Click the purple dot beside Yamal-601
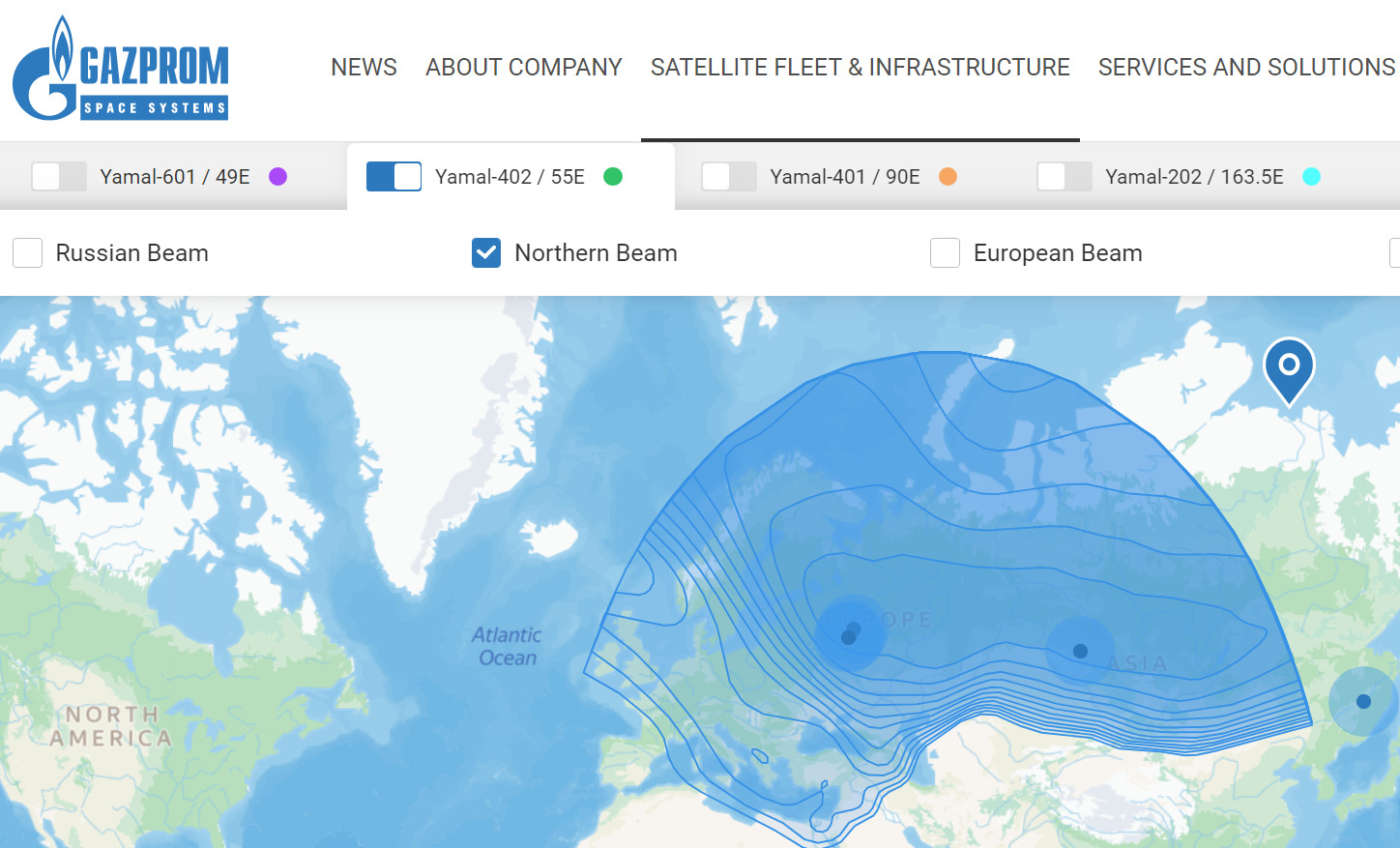The width and height of the screenshot is (1400, 848). (x=278, y=177)
